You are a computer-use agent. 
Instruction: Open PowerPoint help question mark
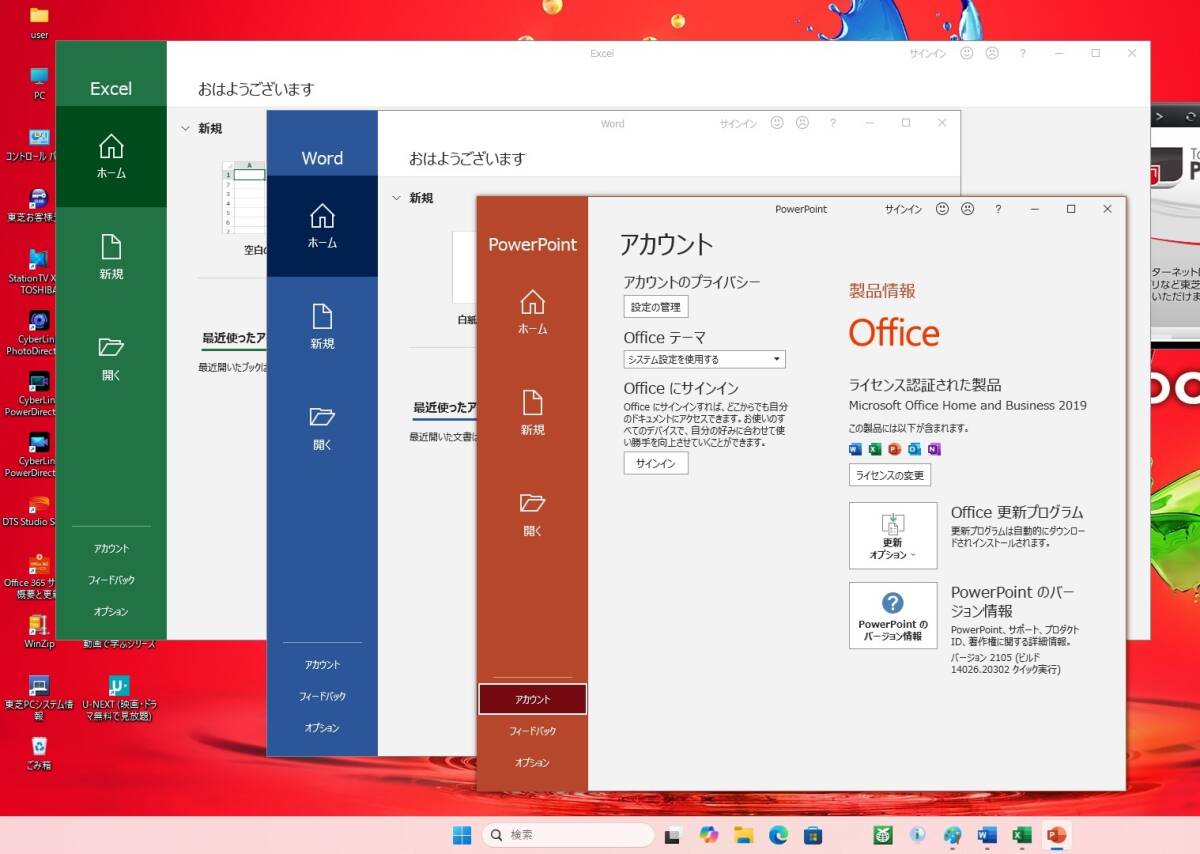pos(998,209)
